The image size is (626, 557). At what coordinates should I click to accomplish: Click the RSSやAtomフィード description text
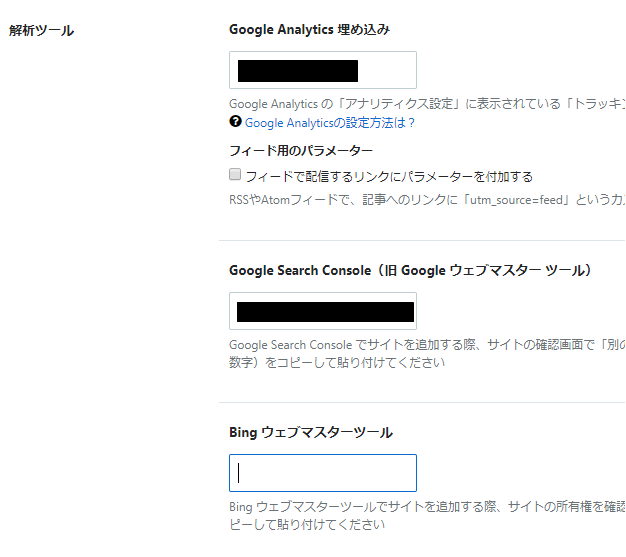[427, 200]
